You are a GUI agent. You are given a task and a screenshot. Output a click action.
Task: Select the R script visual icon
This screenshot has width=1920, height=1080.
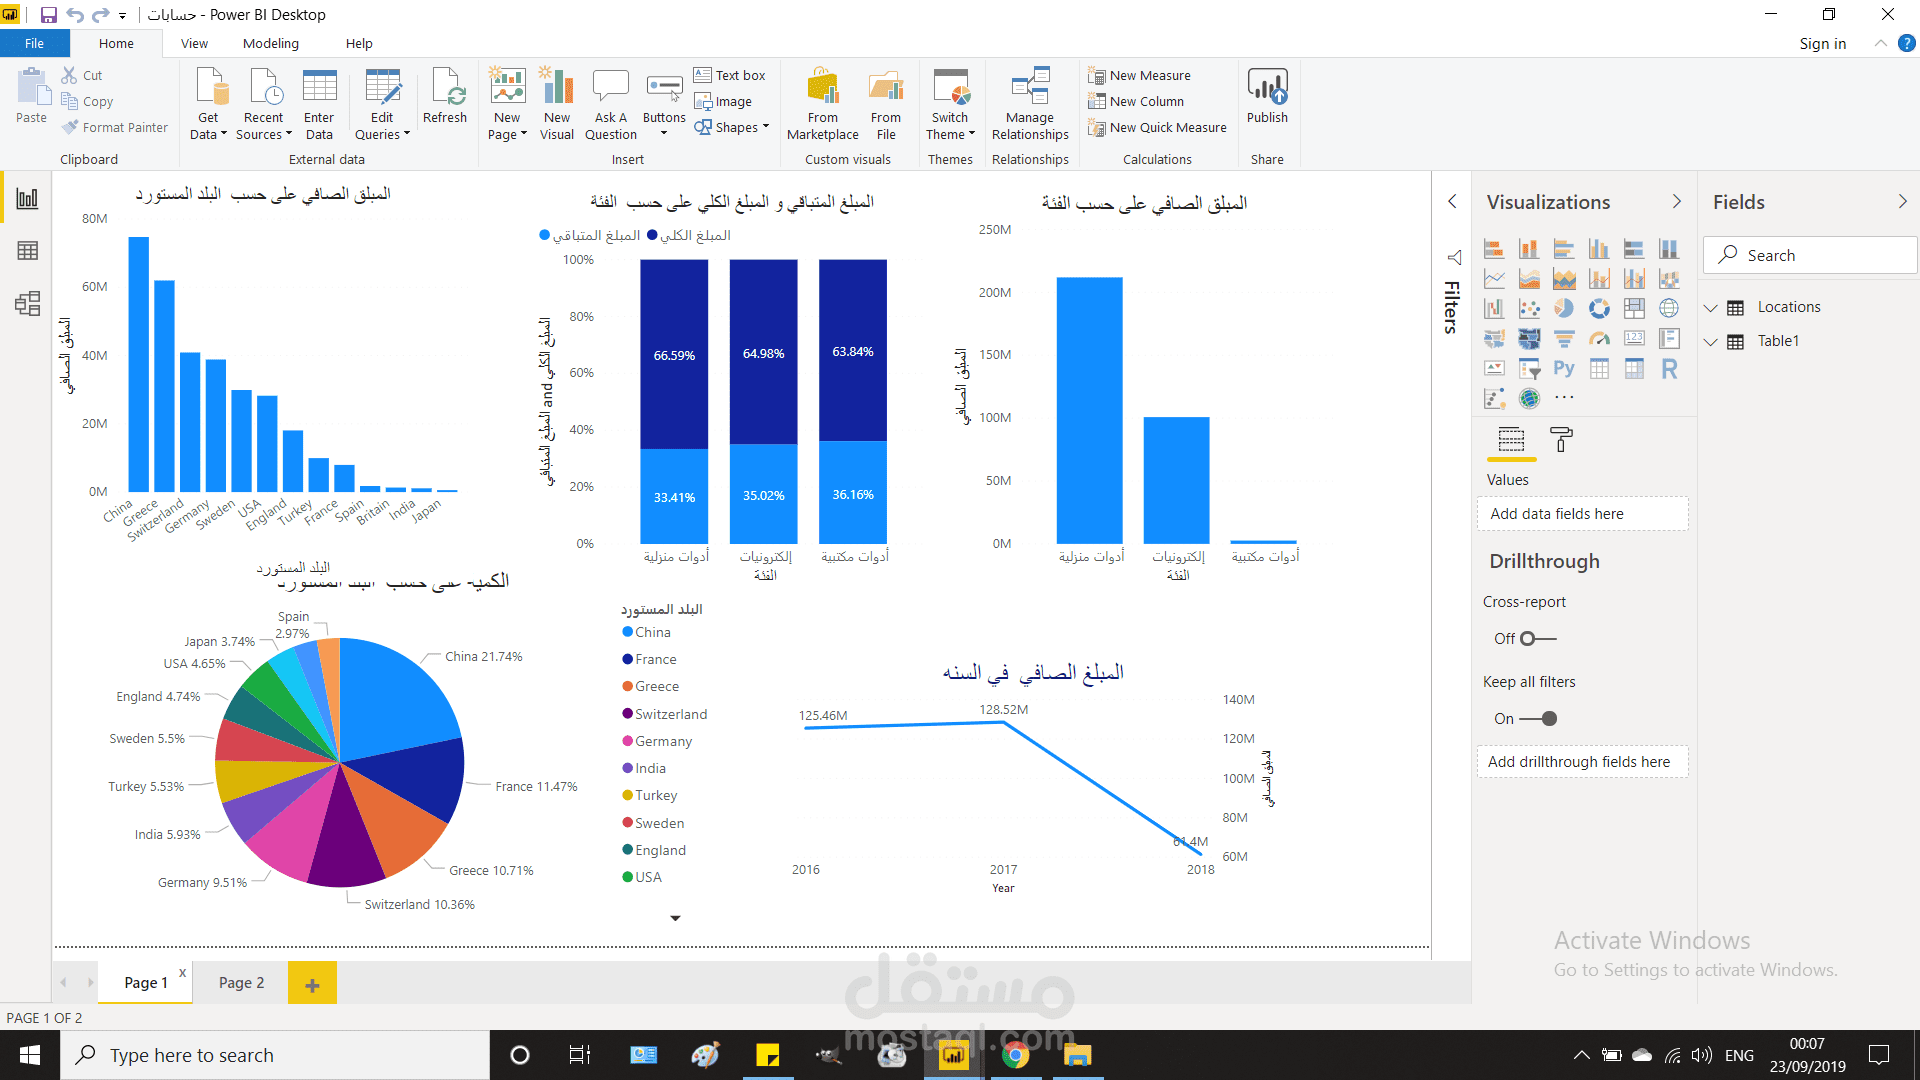(1668, 369)
